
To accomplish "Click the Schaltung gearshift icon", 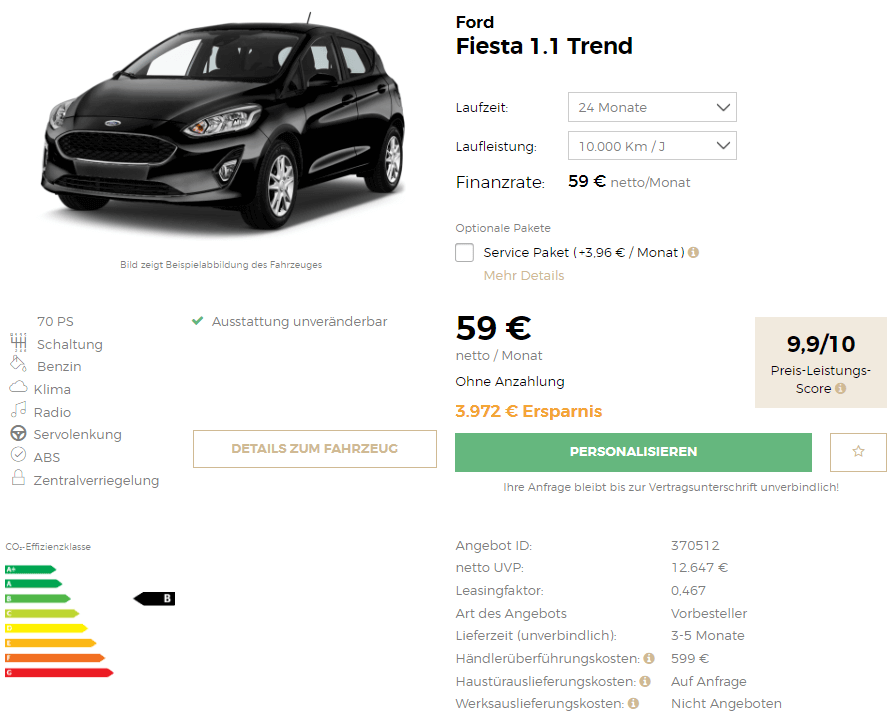I will tap(18, 342).
